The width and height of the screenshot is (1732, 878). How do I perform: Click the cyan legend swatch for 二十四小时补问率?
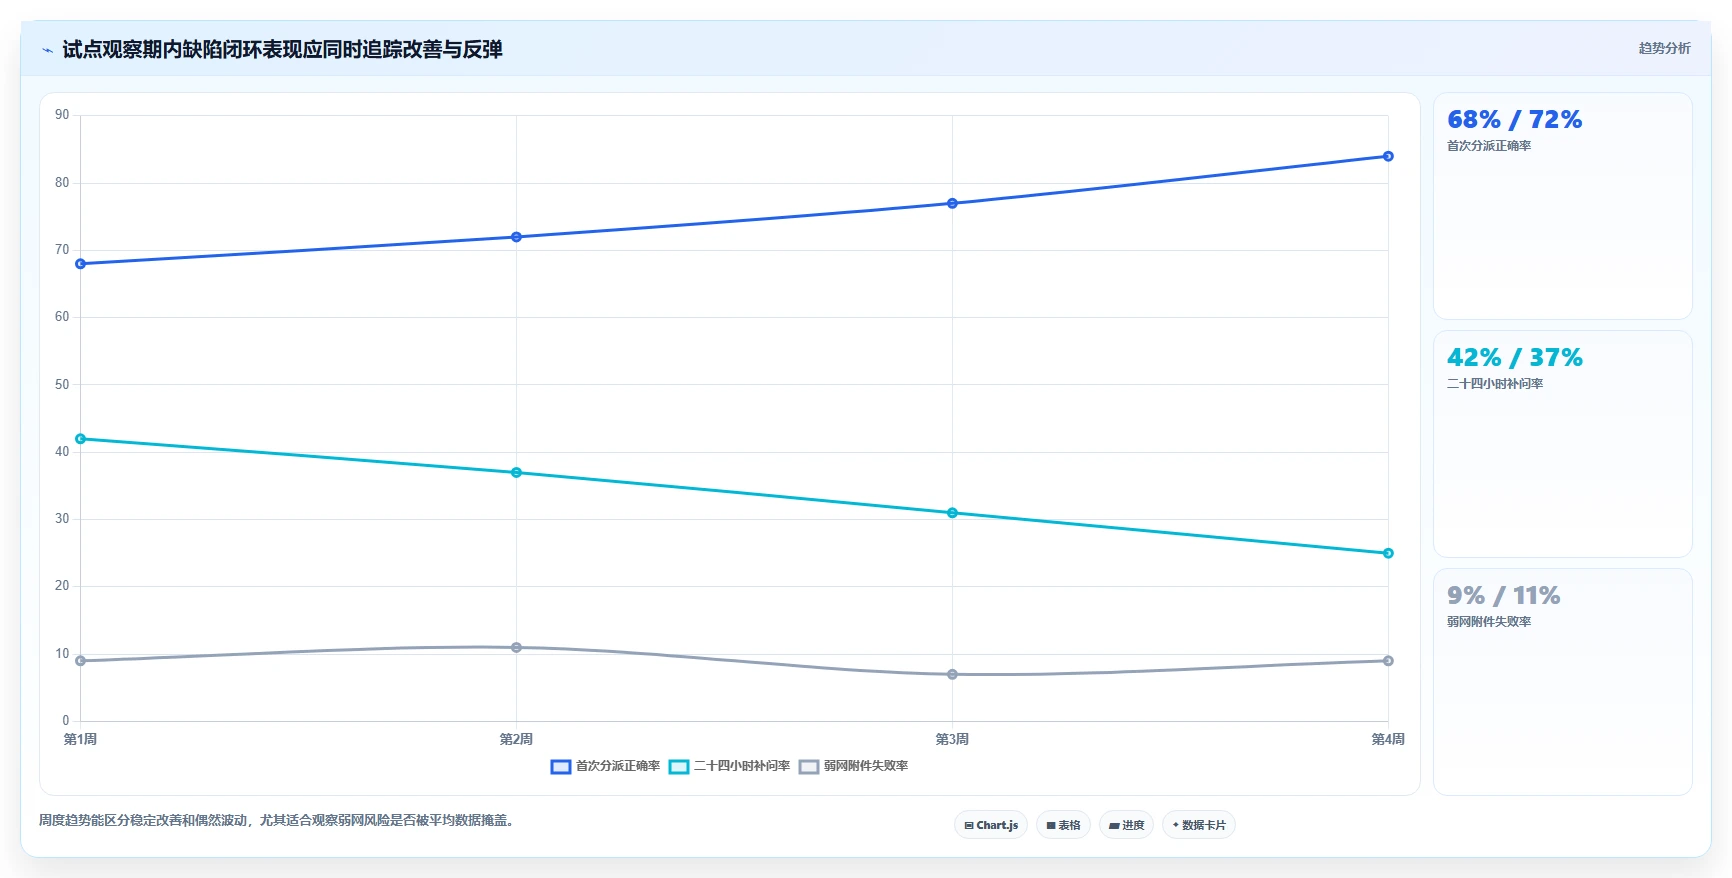pos(679,767)
